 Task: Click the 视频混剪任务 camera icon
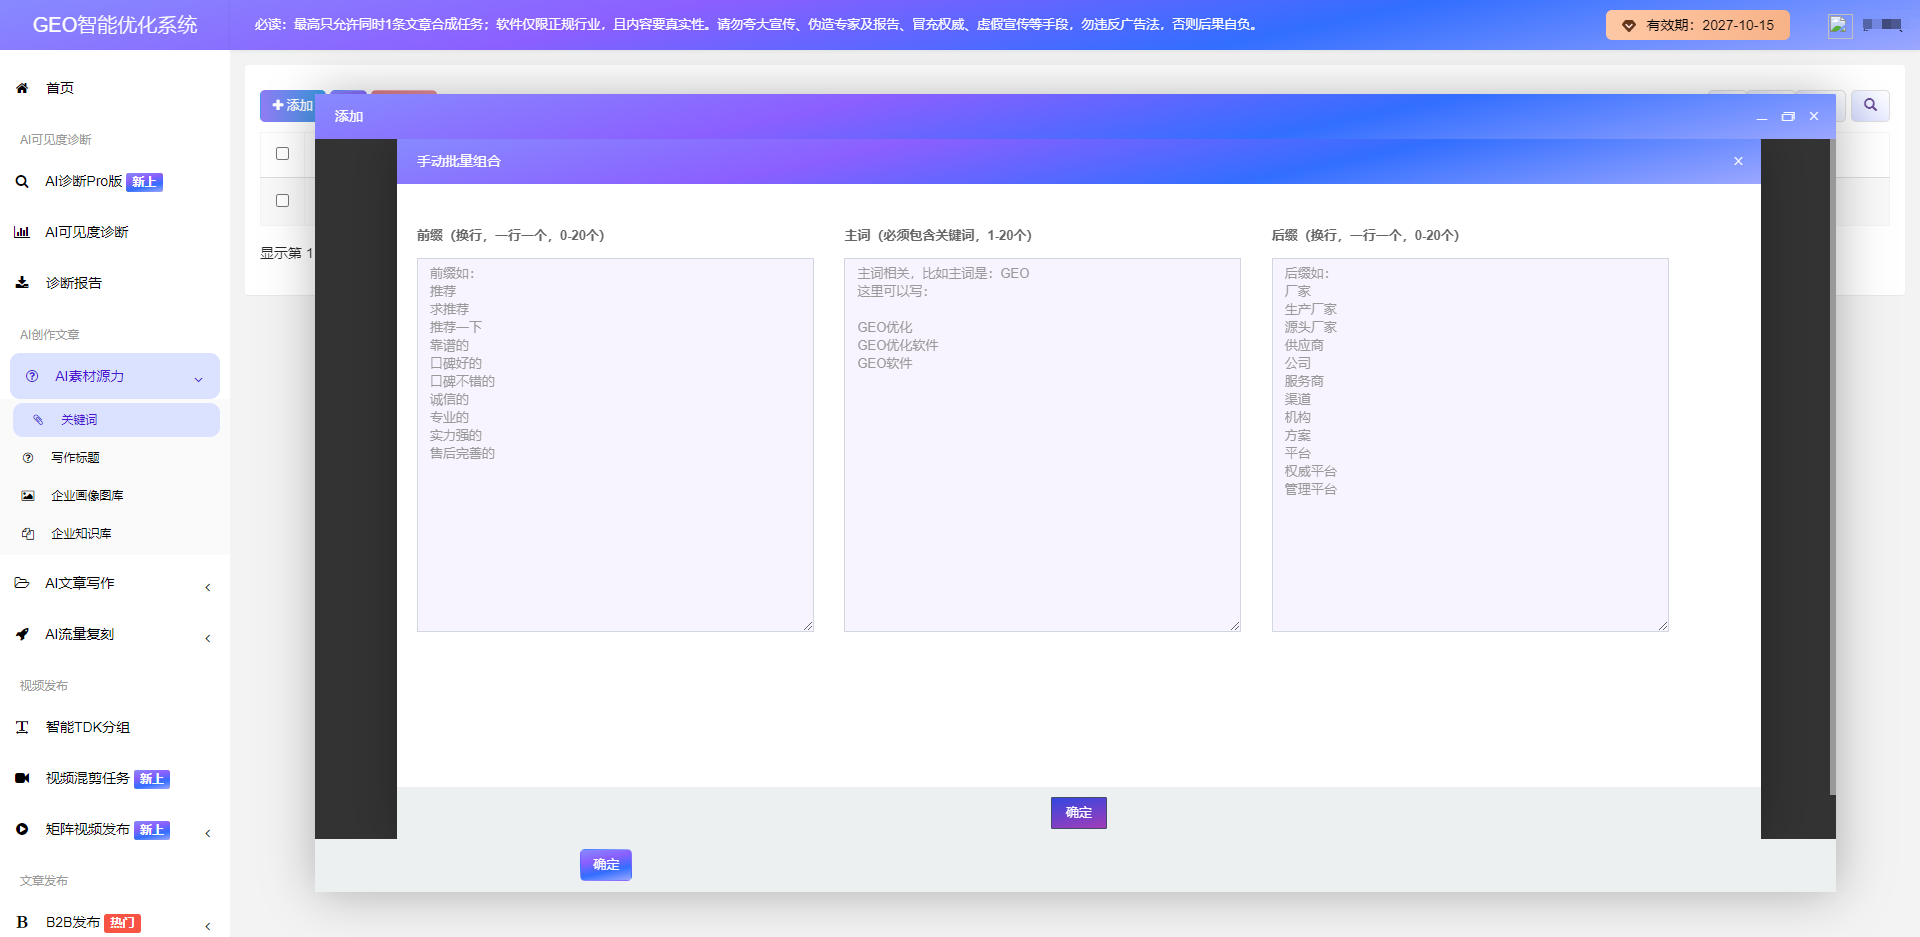coord(22,778)
